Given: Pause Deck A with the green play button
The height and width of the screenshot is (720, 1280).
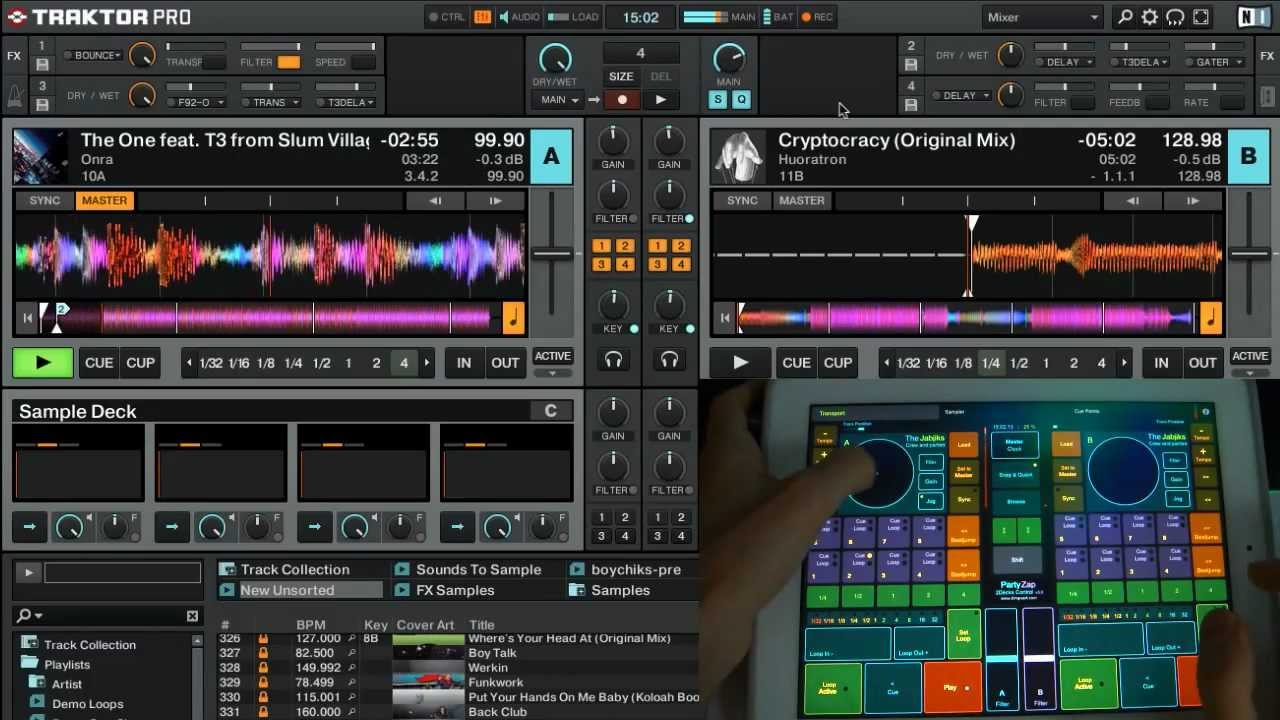Looking at the screenshot, I should tap(43, 363).
